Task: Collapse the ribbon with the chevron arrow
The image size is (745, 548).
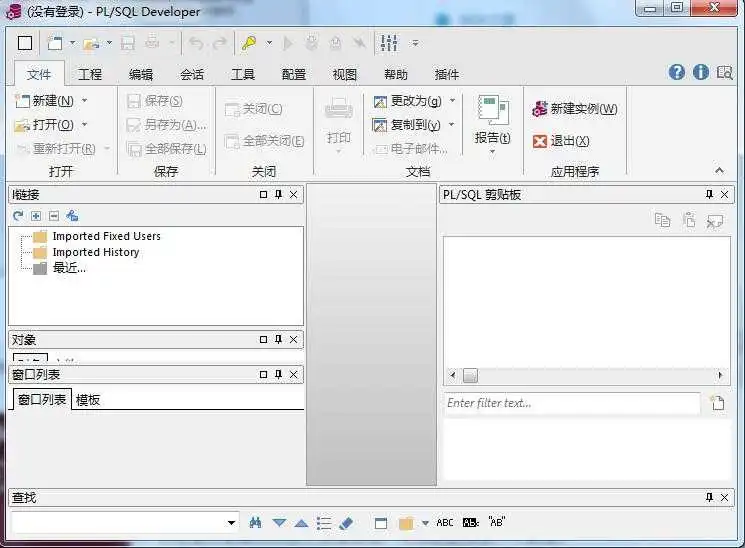Action: coord(719,170)
